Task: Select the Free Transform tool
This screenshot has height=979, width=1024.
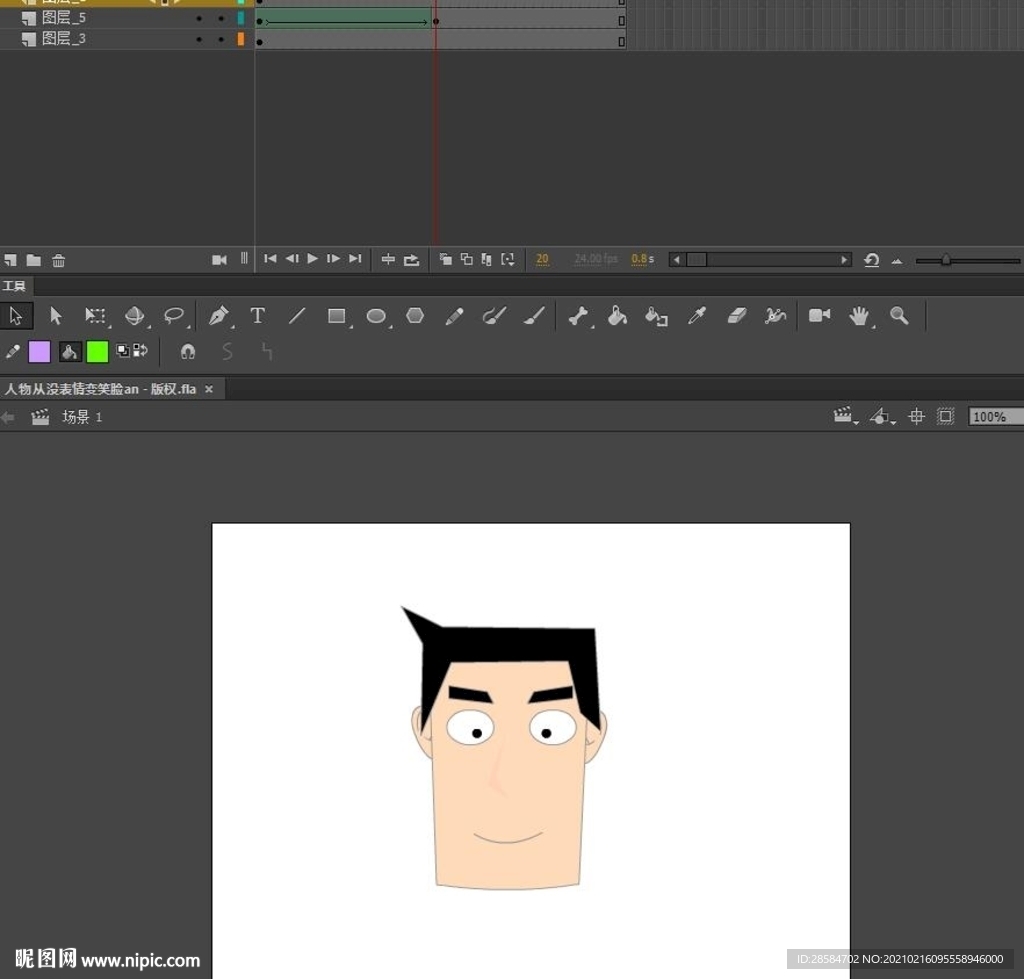Action: click(95, 316)
